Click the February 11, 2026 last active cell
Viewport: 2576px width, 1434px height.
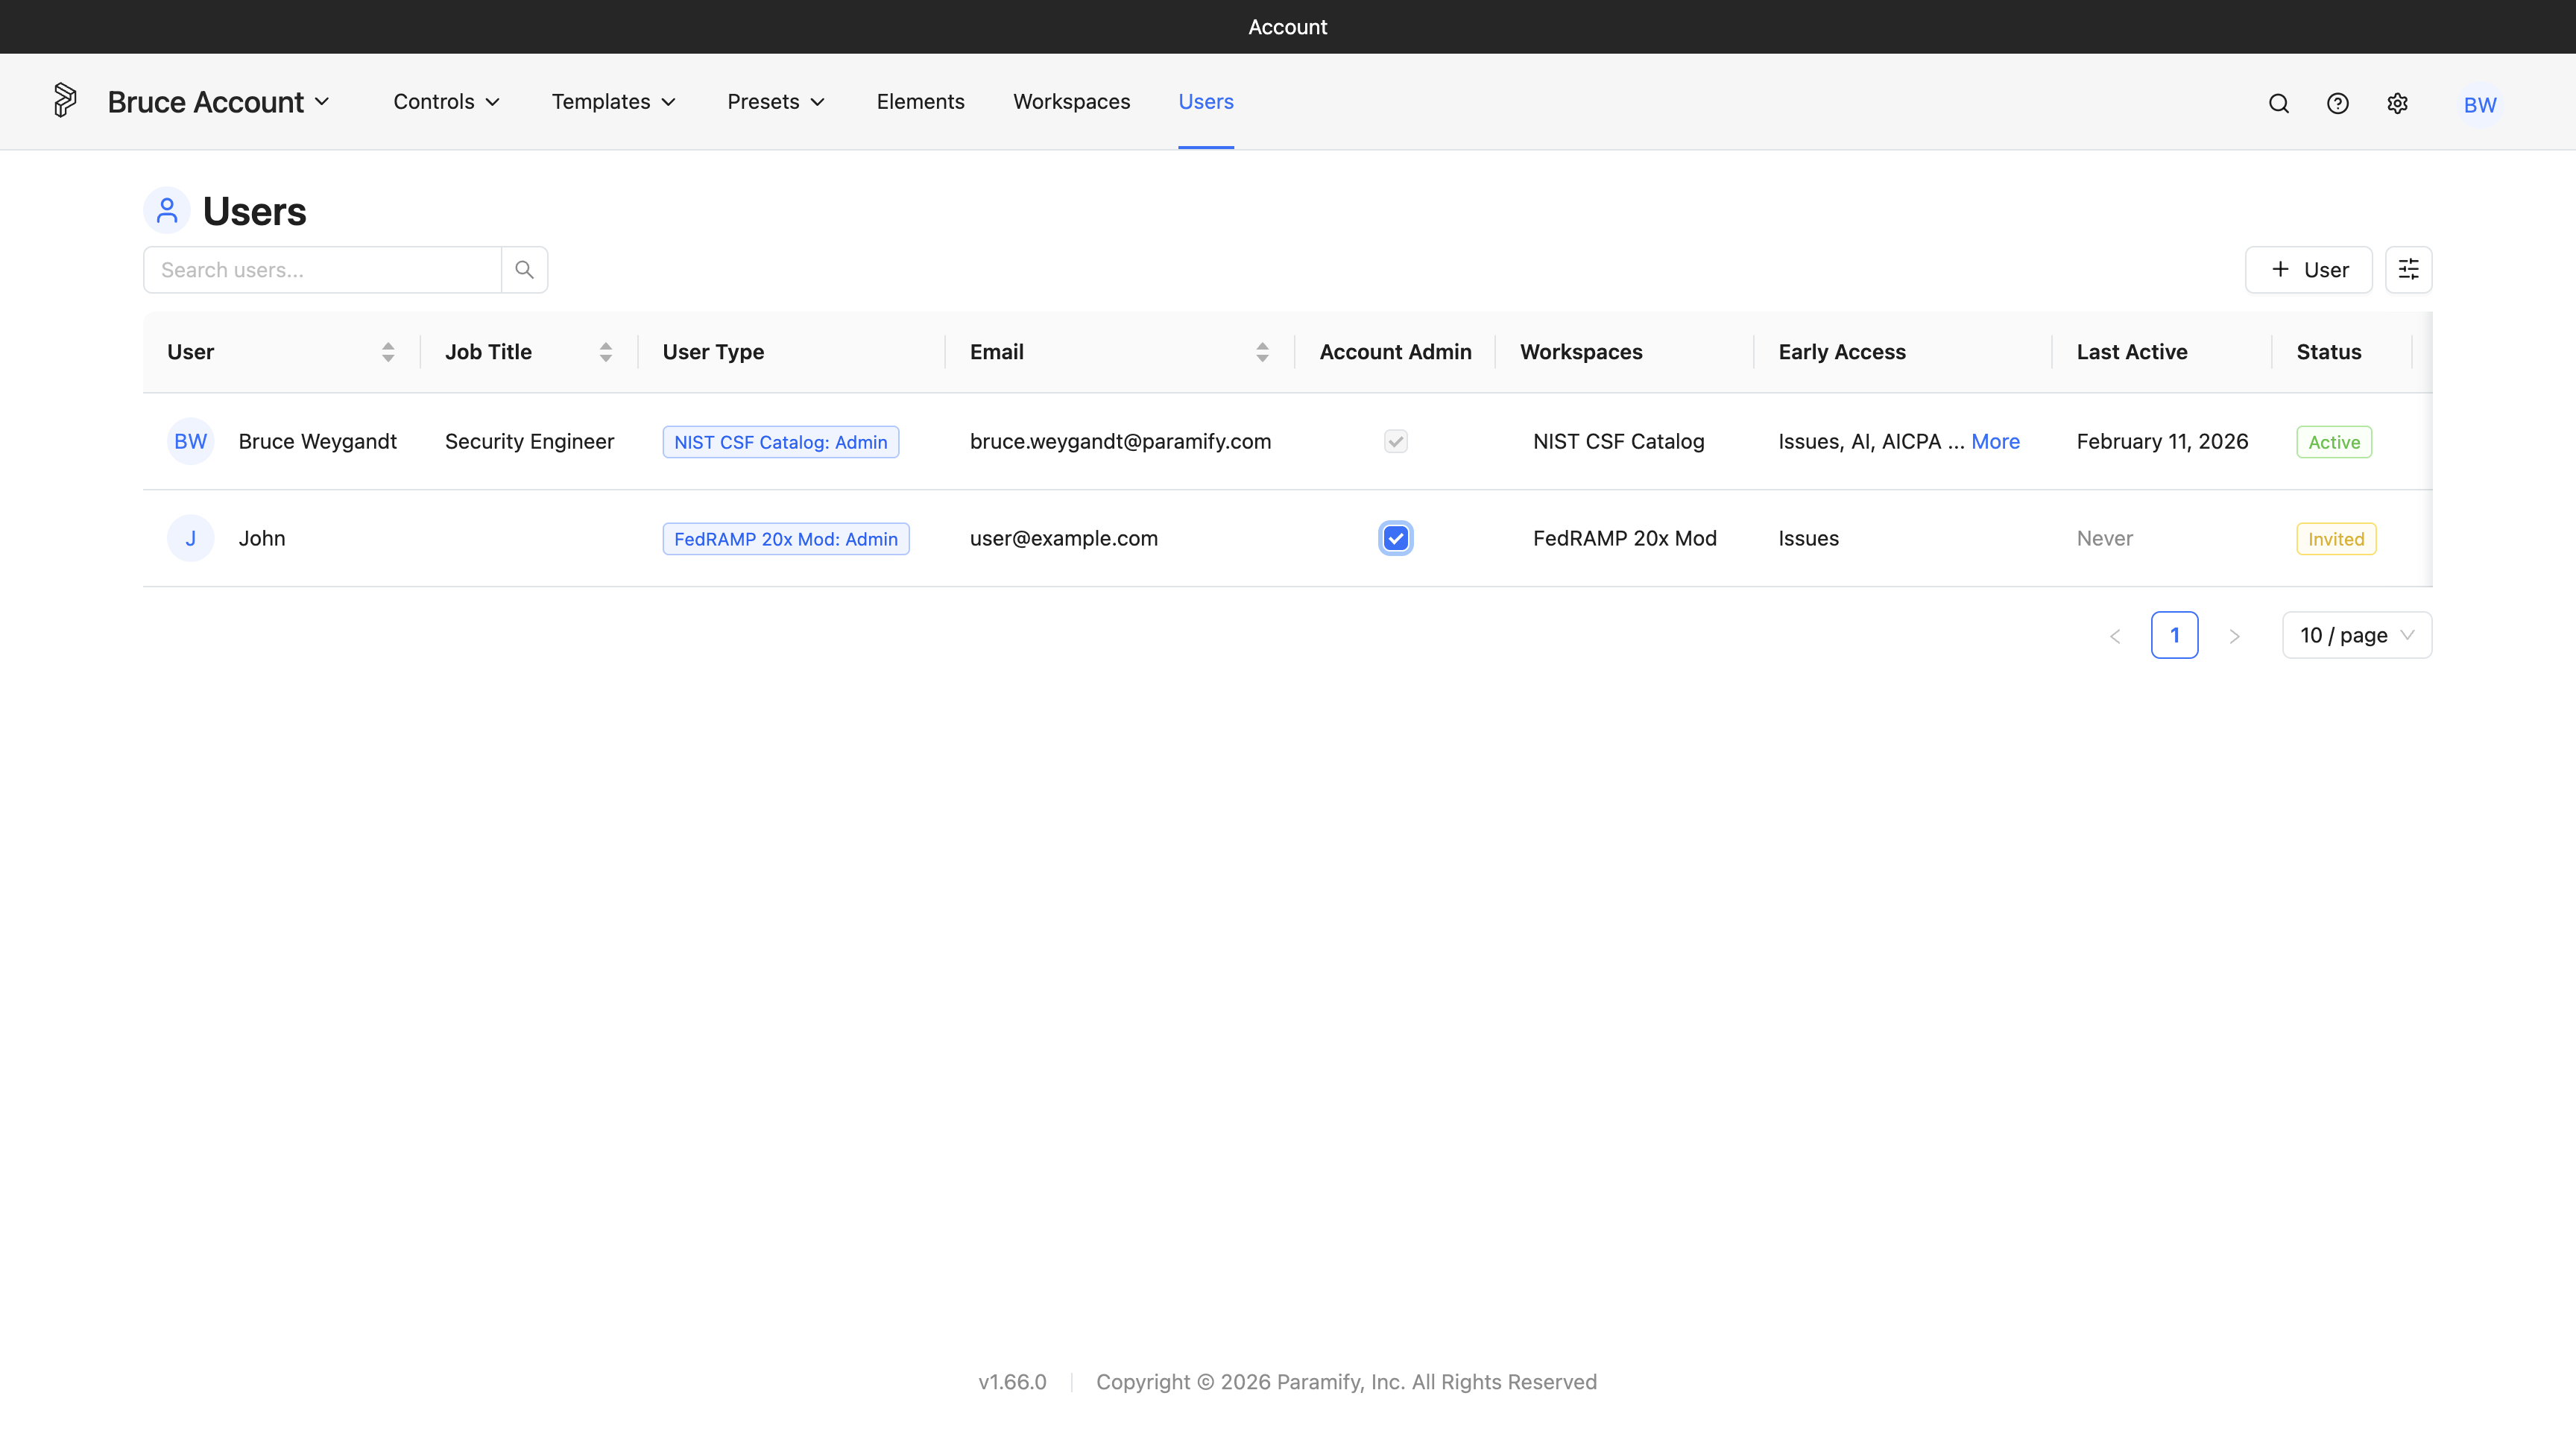pyautogui.click(x=2162, y=441)
